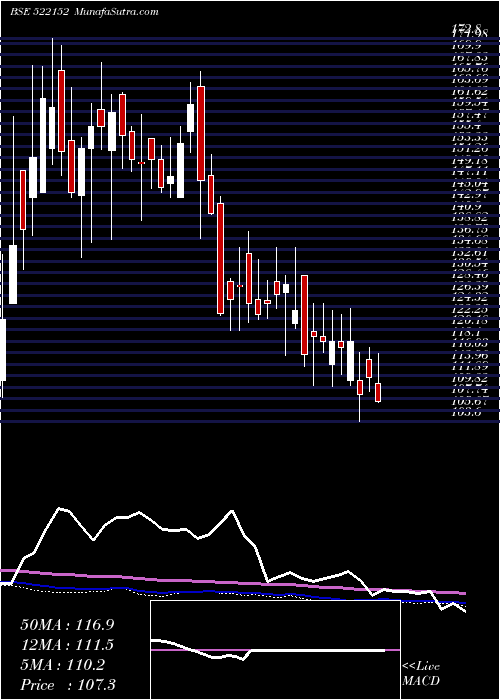Select the 50MA : 116.9 reading

coord(67,625)
